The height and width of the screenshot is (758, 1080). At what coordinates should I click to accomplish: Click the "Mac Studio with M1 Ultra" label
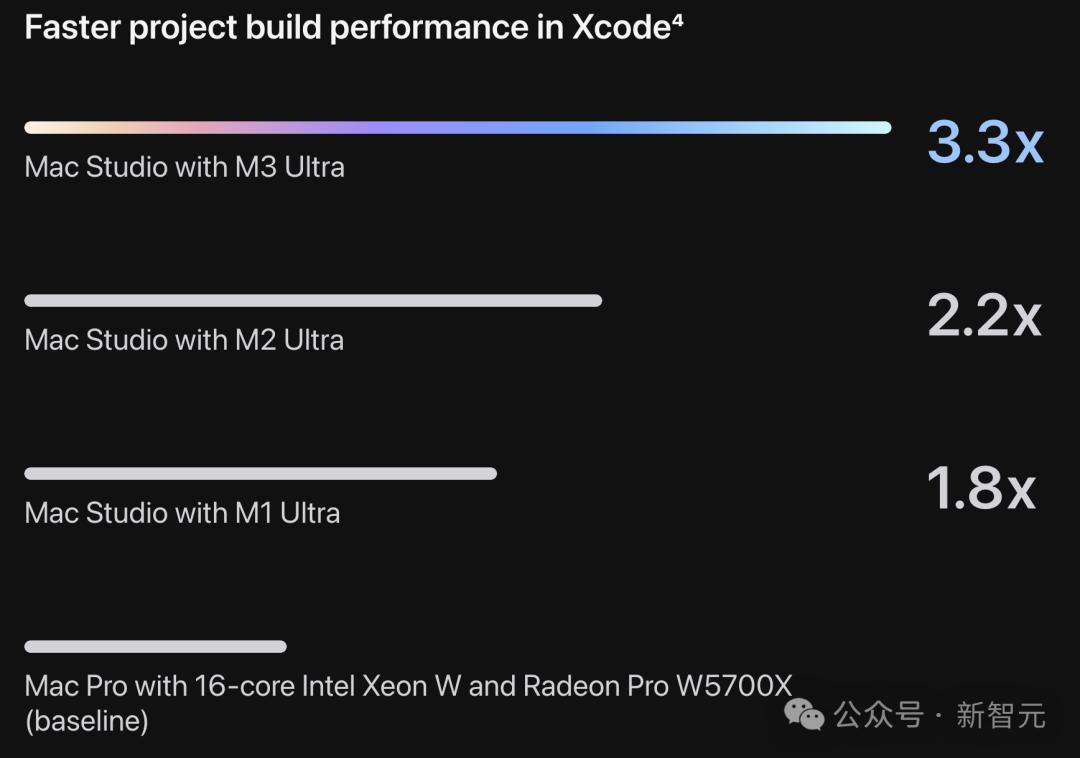(x=182, y=513)
